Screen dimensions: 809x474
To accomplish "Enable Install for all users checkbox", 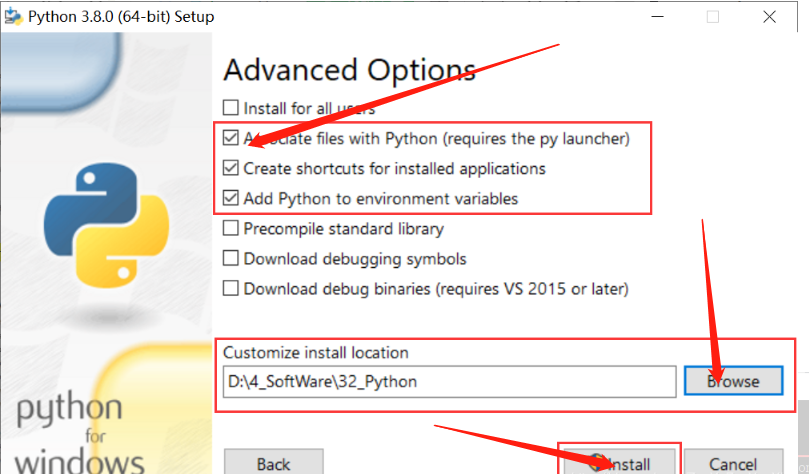I will point(231,108).
